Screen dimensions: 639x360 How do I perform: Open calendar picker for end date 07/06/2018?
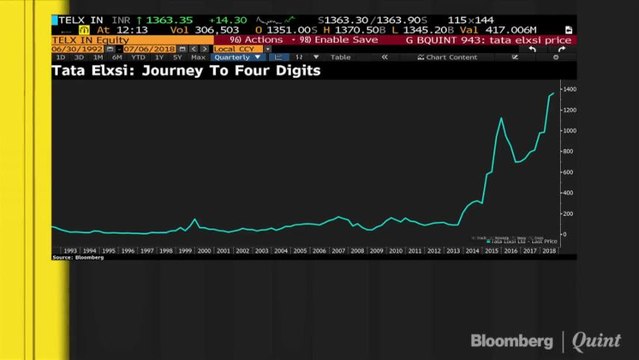pos(182,49)
